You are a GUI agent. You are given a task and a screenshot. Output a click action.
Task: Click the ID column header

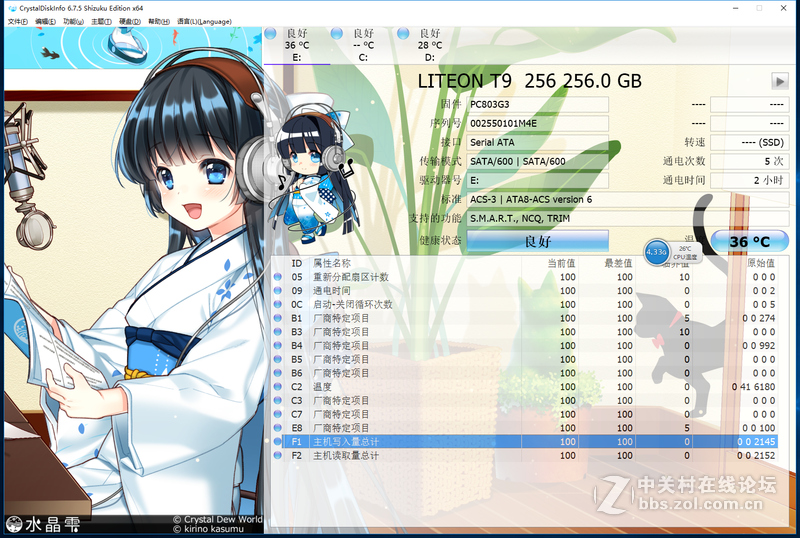[x=297, y=263]
